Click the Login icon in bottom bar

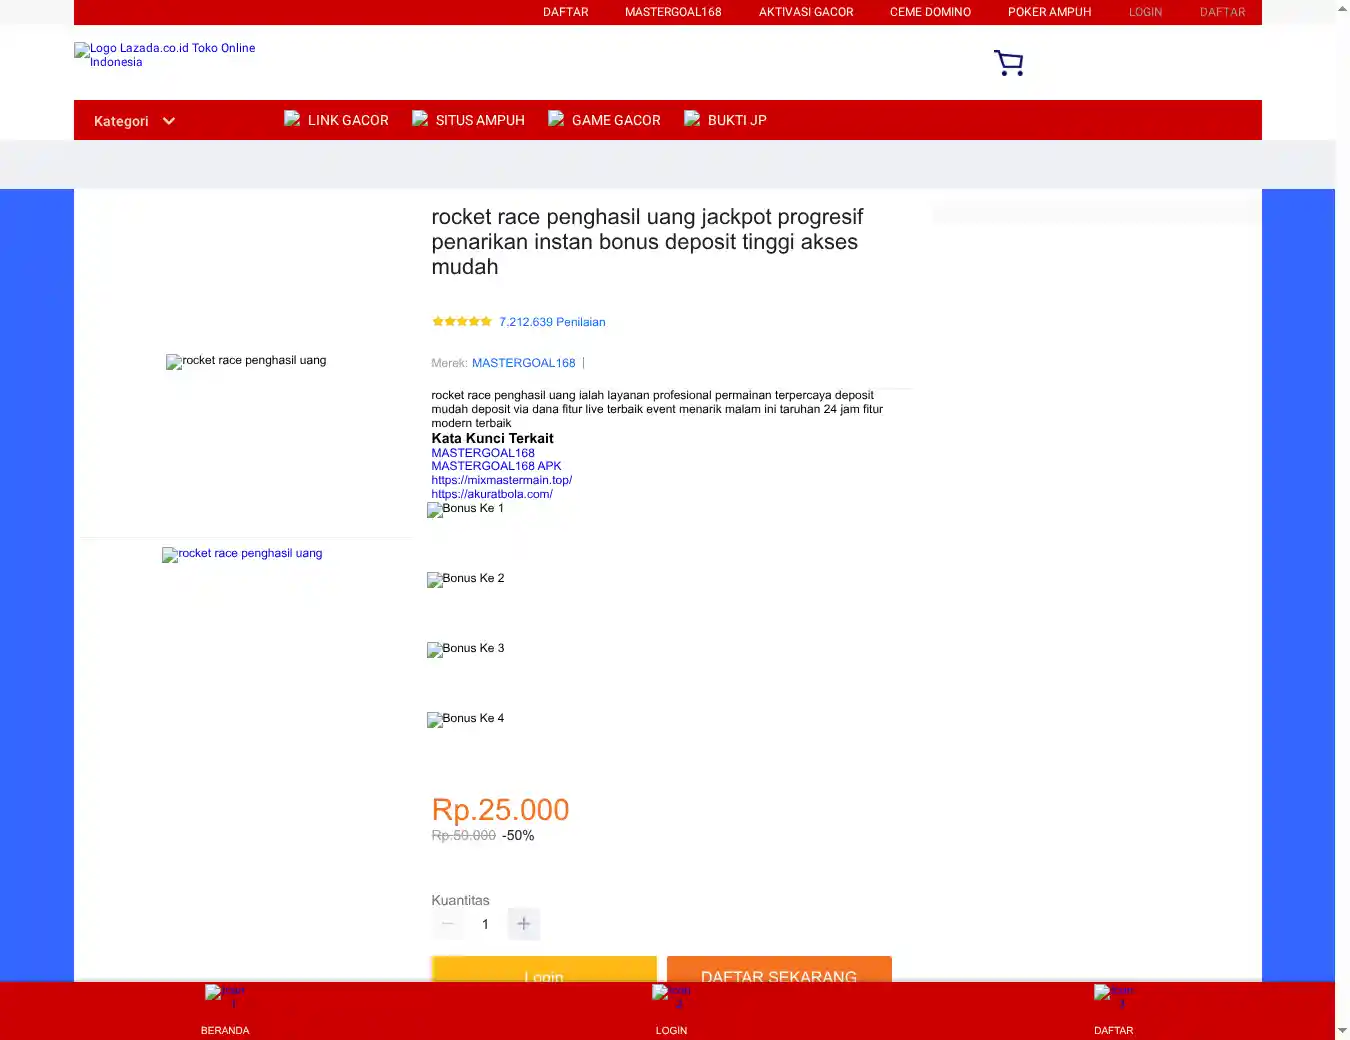click(671, 996)
